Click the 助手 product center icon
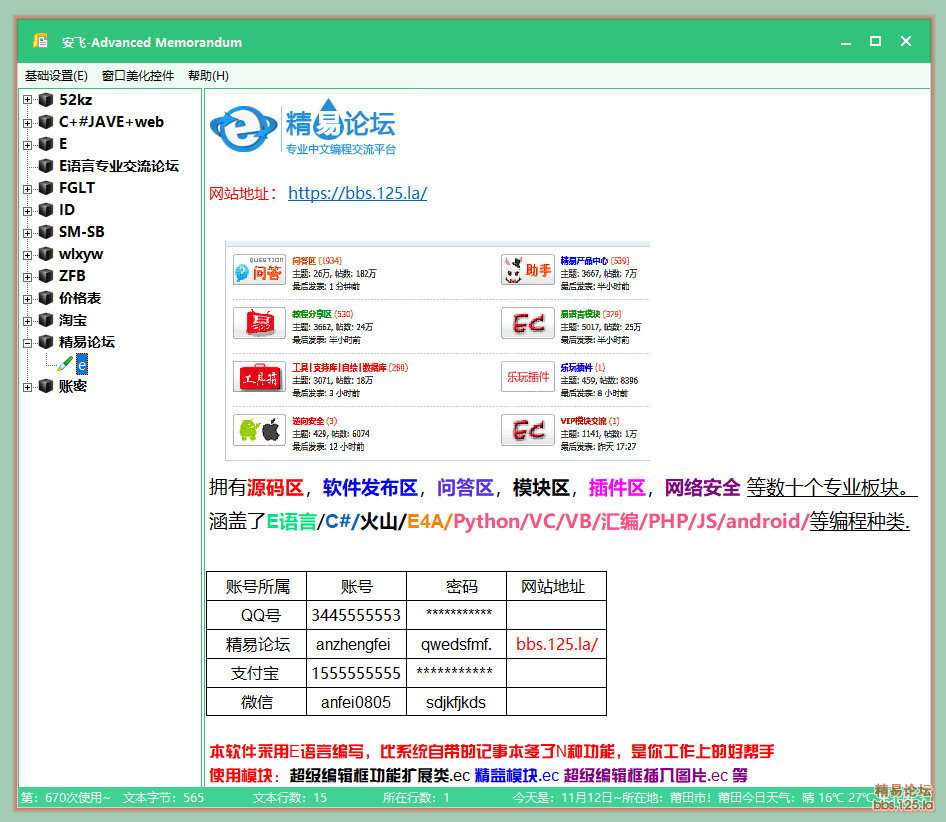This screenshot has width=946, height=822. (528, 270)
